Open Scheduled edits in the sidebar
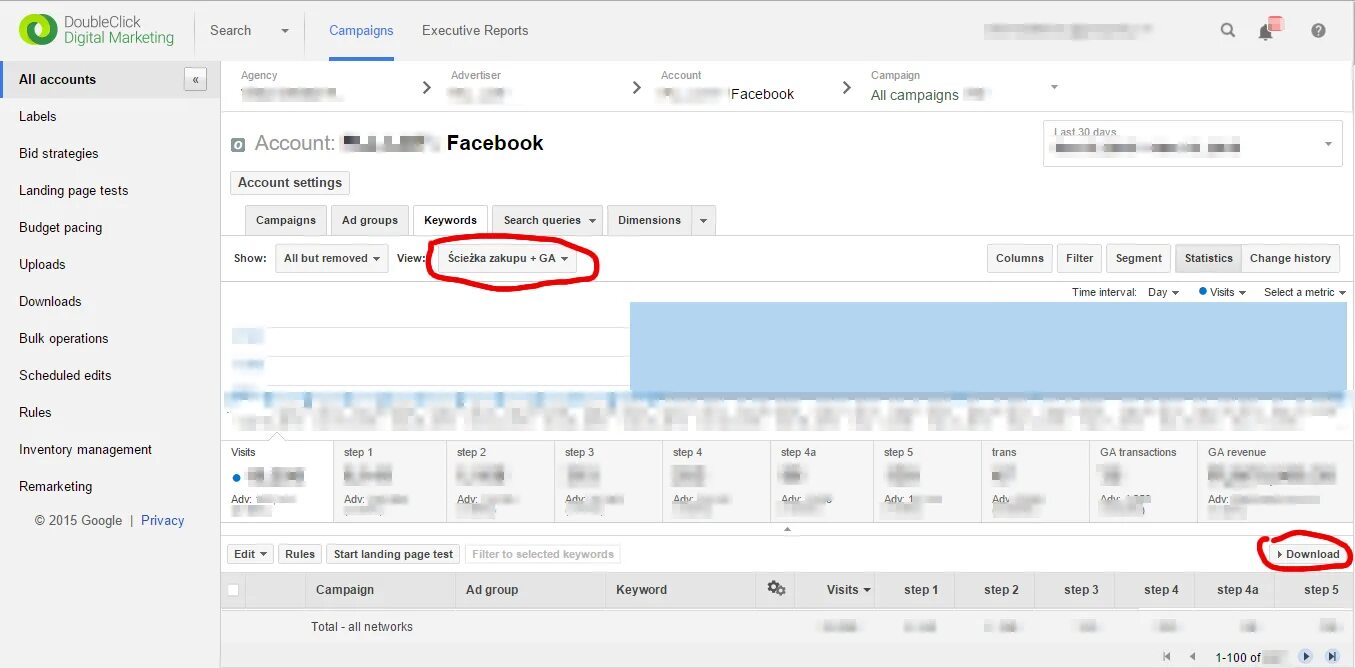 click(x=65, y=376)
